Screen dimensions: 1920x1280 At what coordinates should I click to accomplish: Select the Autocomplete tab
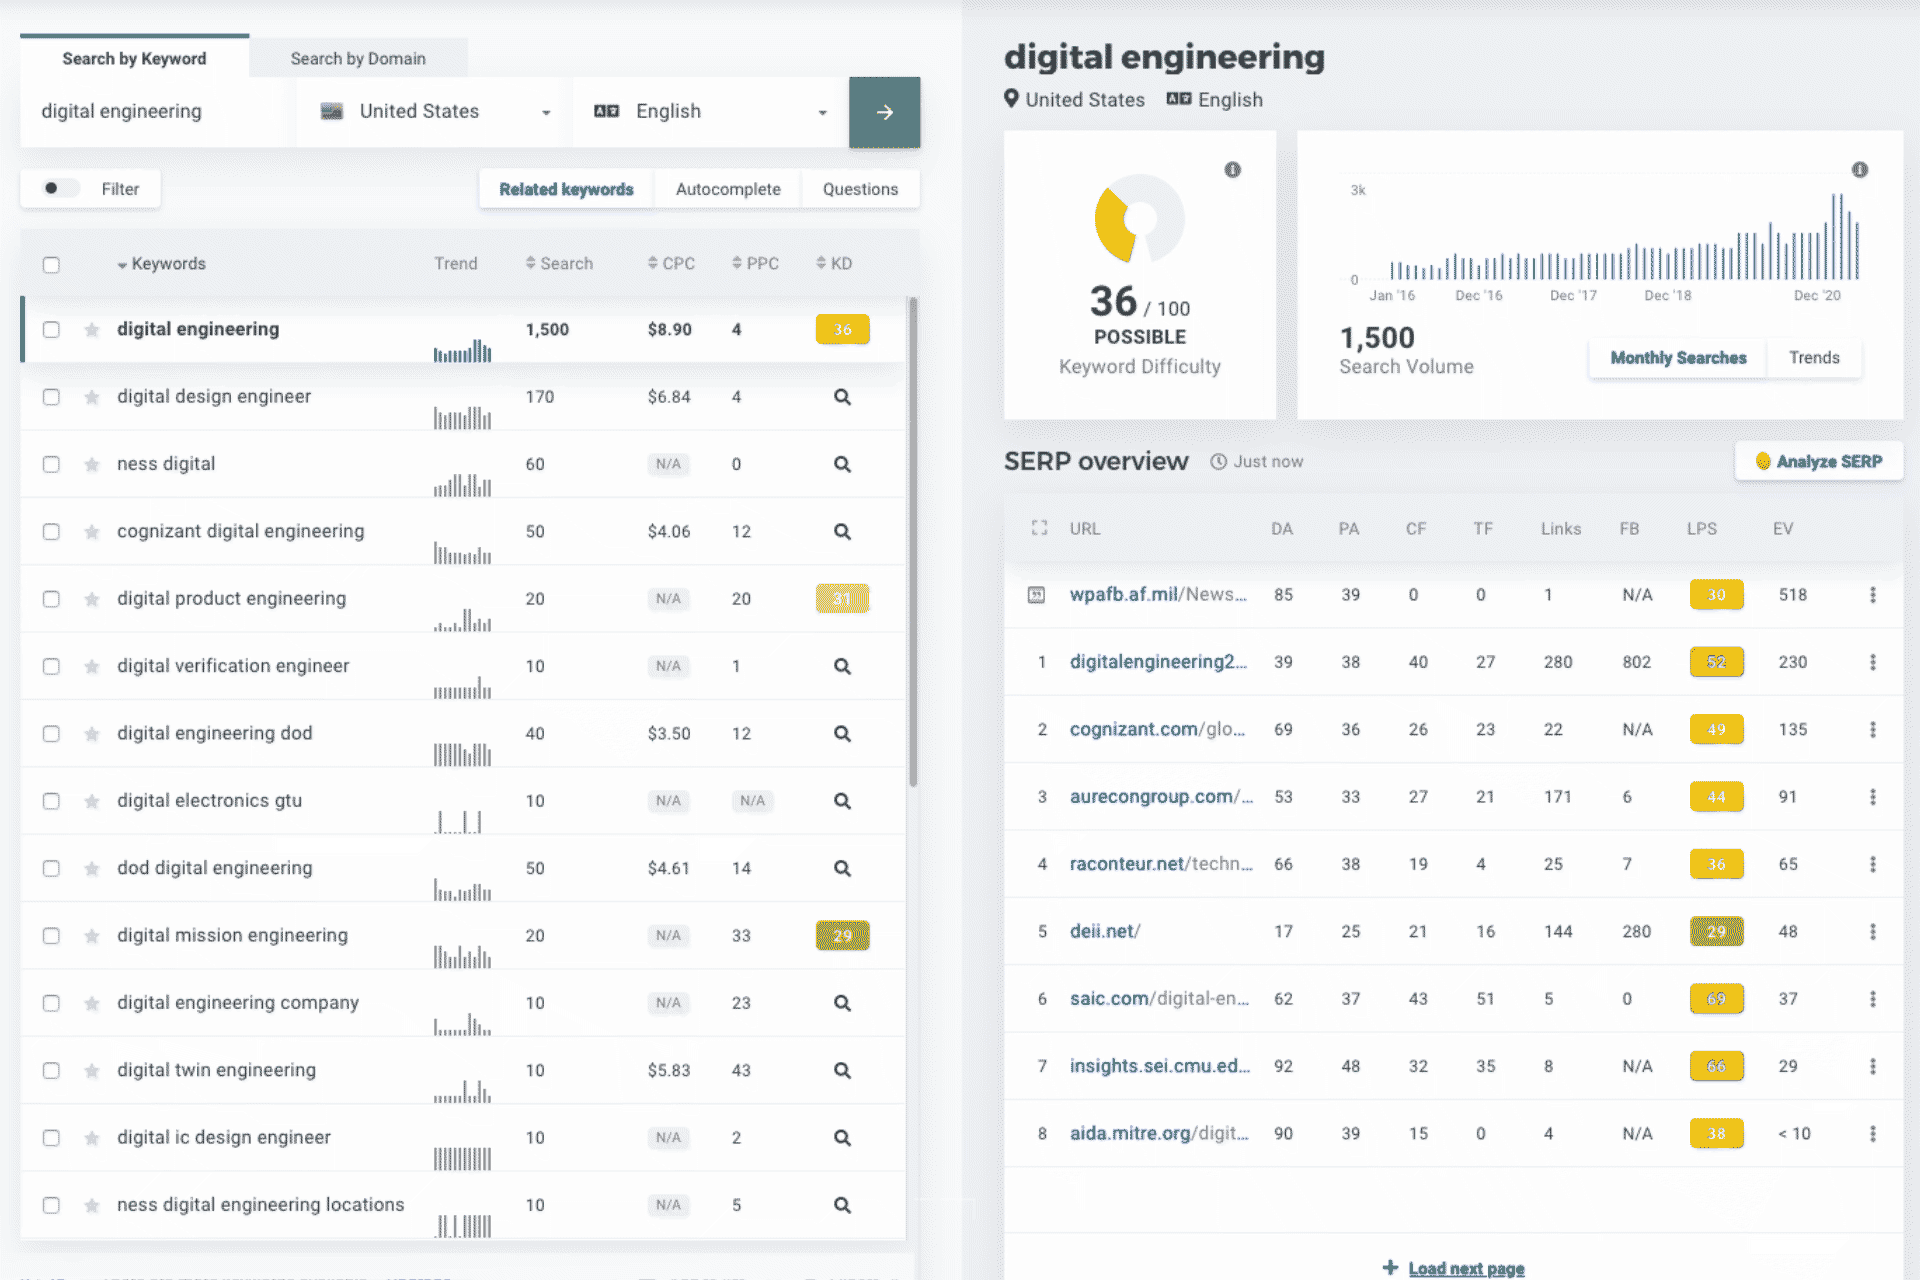click(x=727, y=189)
